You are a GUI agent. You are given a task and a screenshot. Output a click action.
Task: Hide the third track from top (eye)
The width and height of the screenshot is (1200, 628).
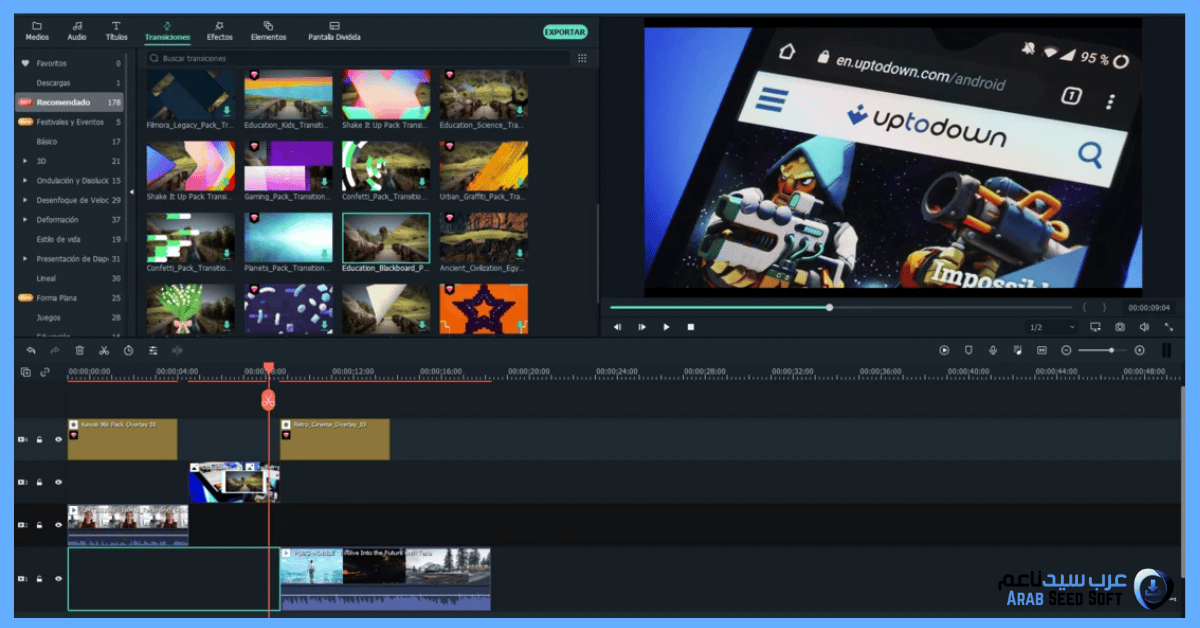[x=58, y=525]
